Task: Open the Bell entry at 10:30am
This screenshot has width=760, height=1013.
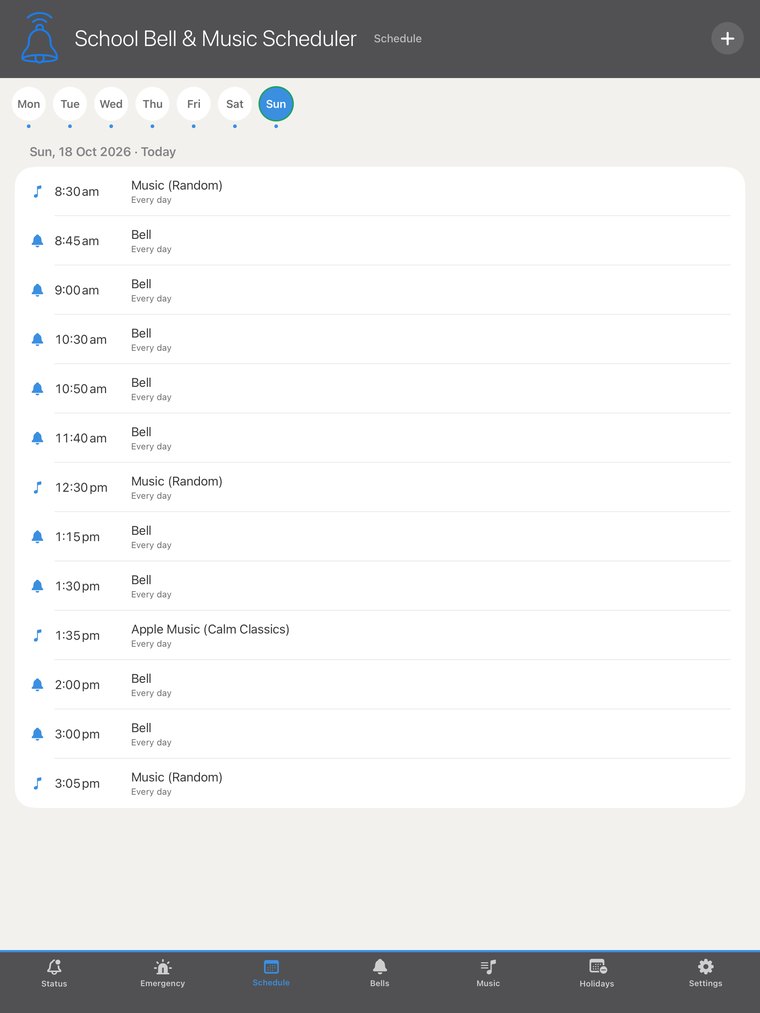Action: pyautogui.click(x=380, y=339)
